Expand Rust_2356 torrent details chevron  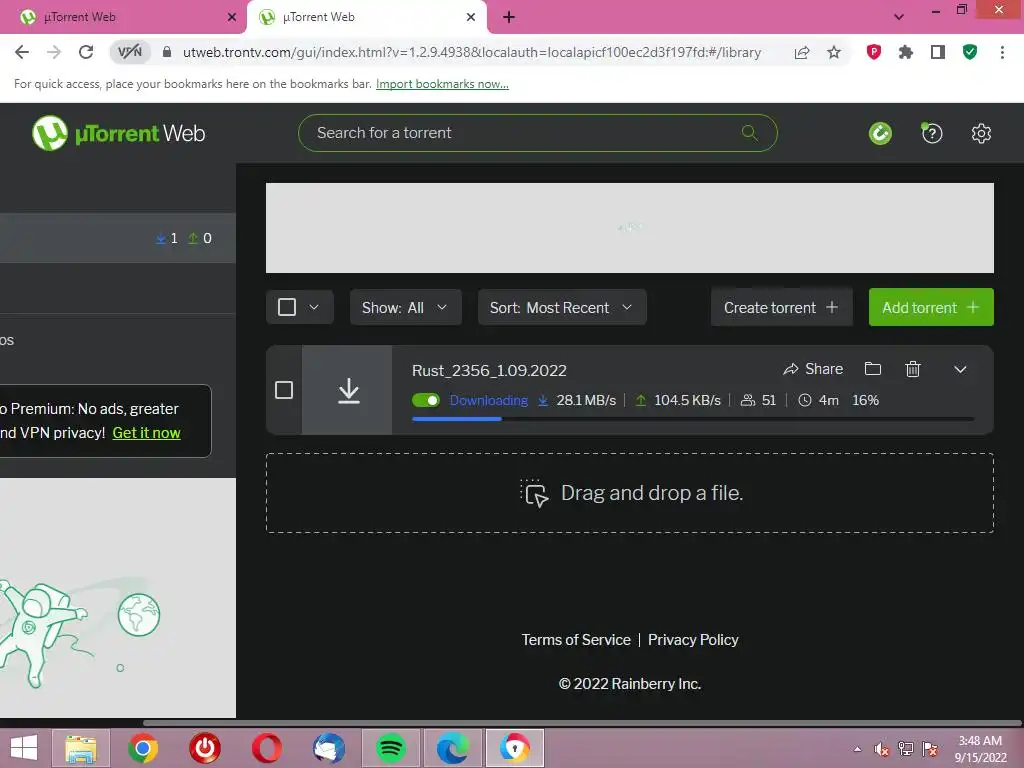tap(959, 369)
